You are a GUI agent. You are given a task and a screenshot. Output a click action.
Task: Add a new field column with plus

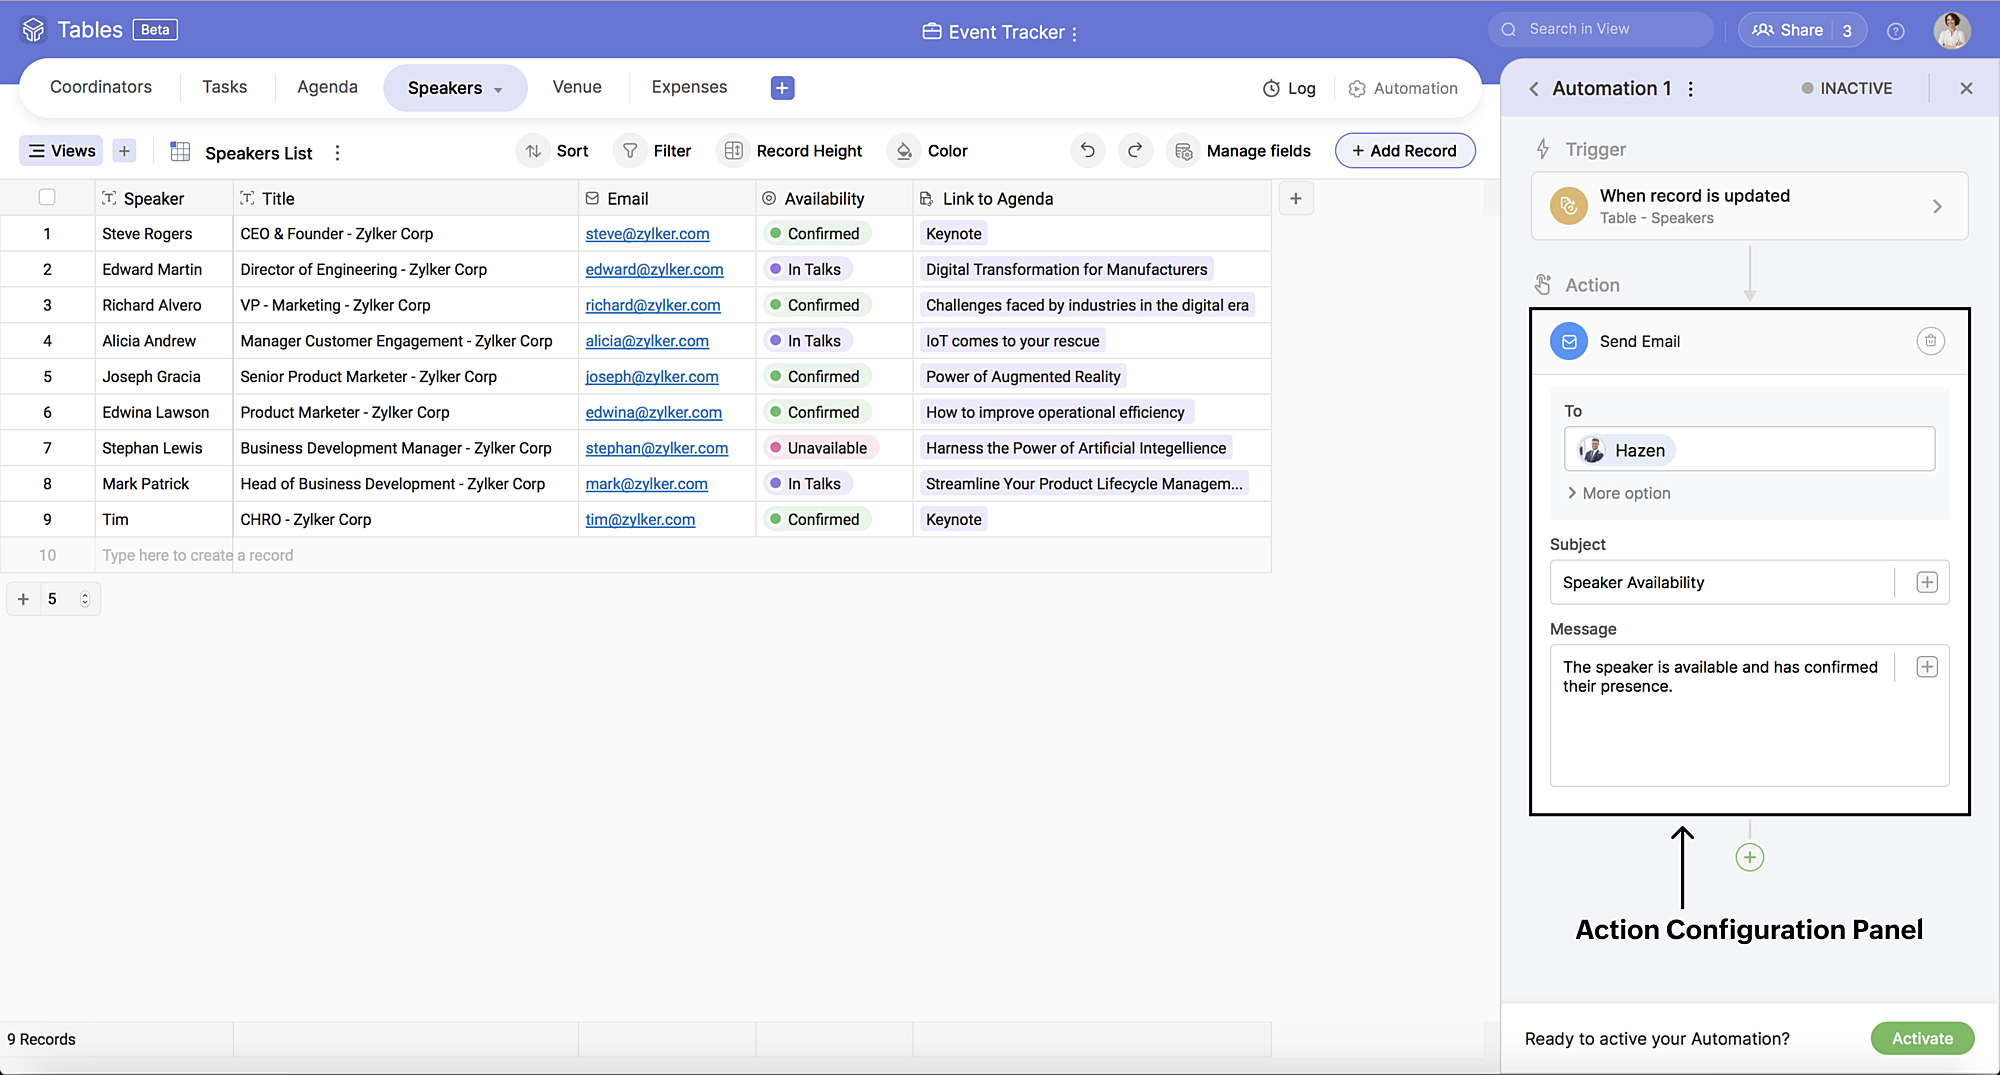(x=1295, y=198)
